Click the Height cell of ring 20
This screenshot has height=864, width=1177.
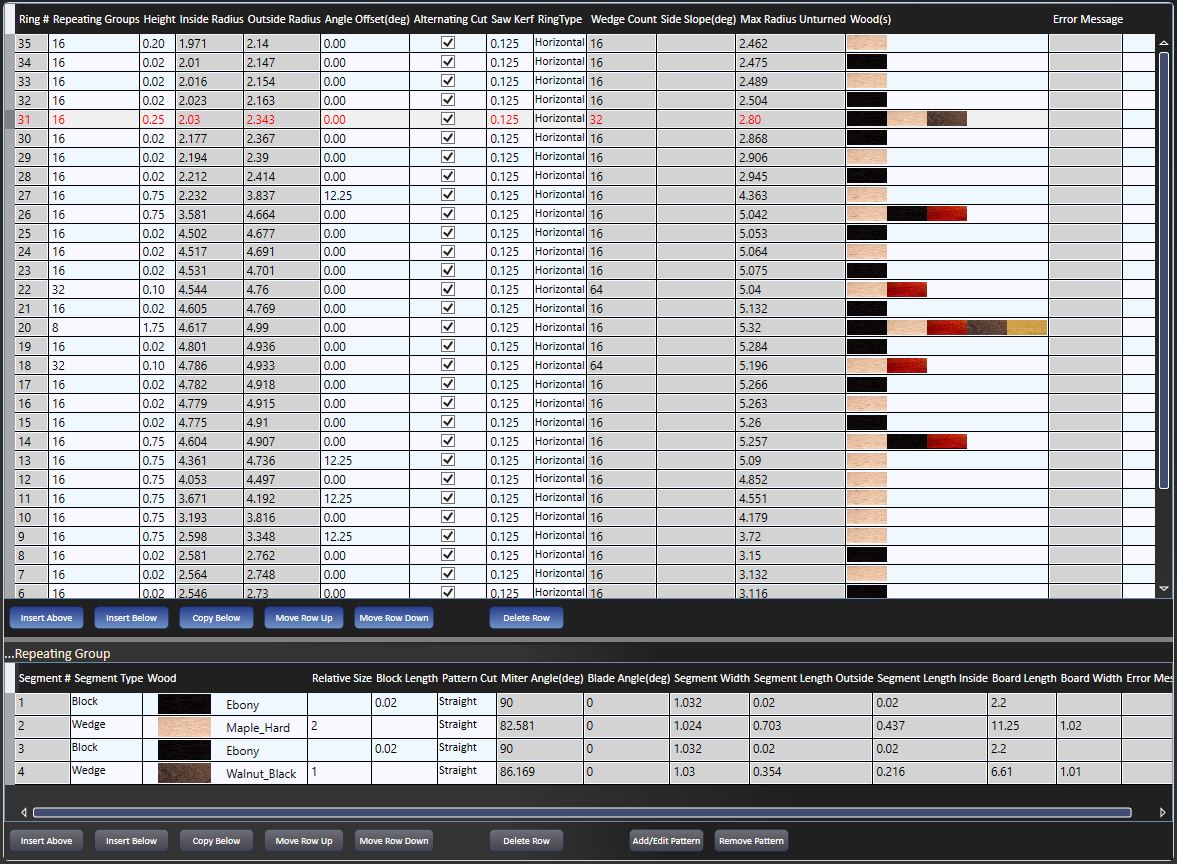(157, 327)
